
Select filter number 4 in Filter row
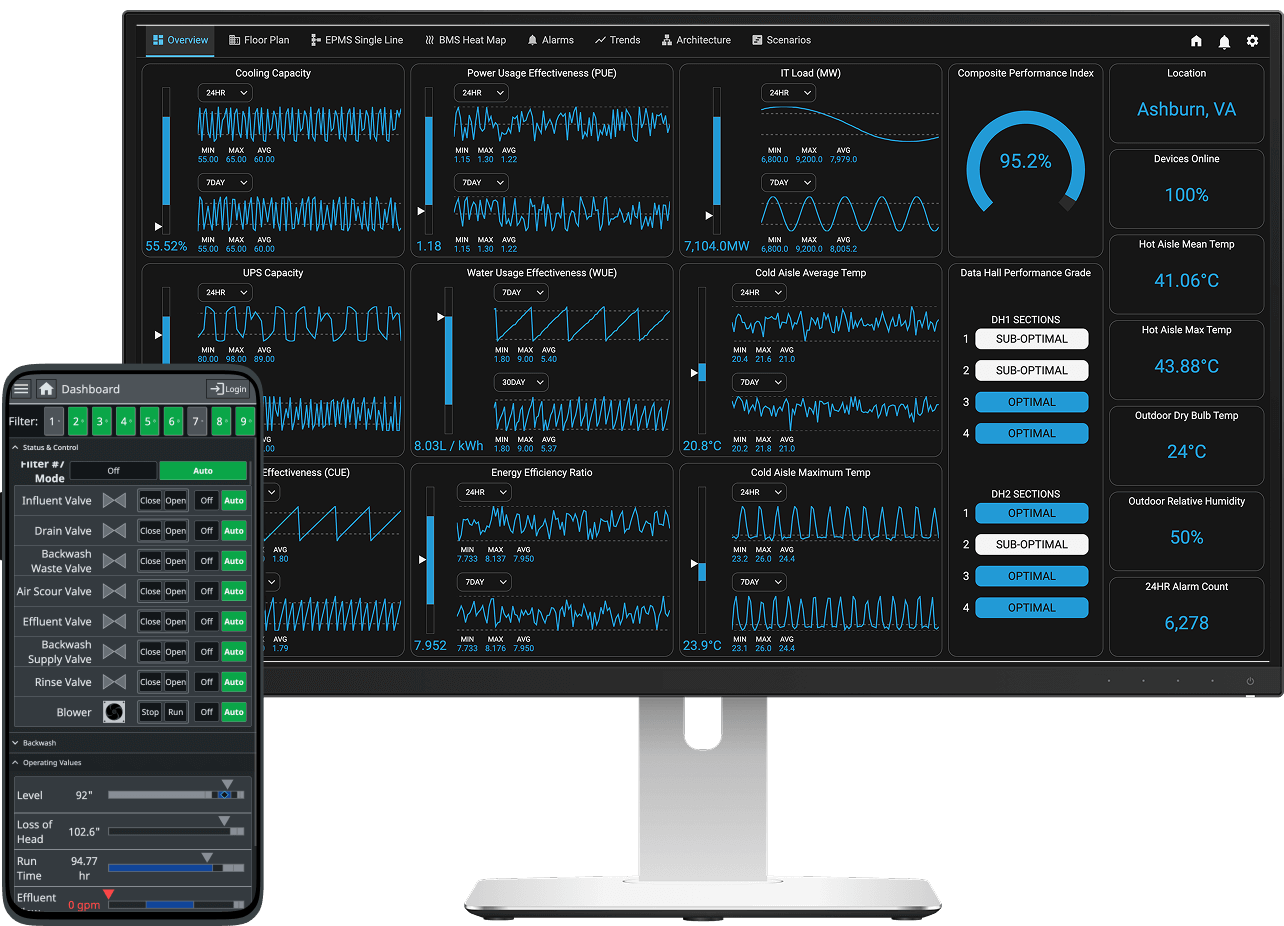point(125,422)
